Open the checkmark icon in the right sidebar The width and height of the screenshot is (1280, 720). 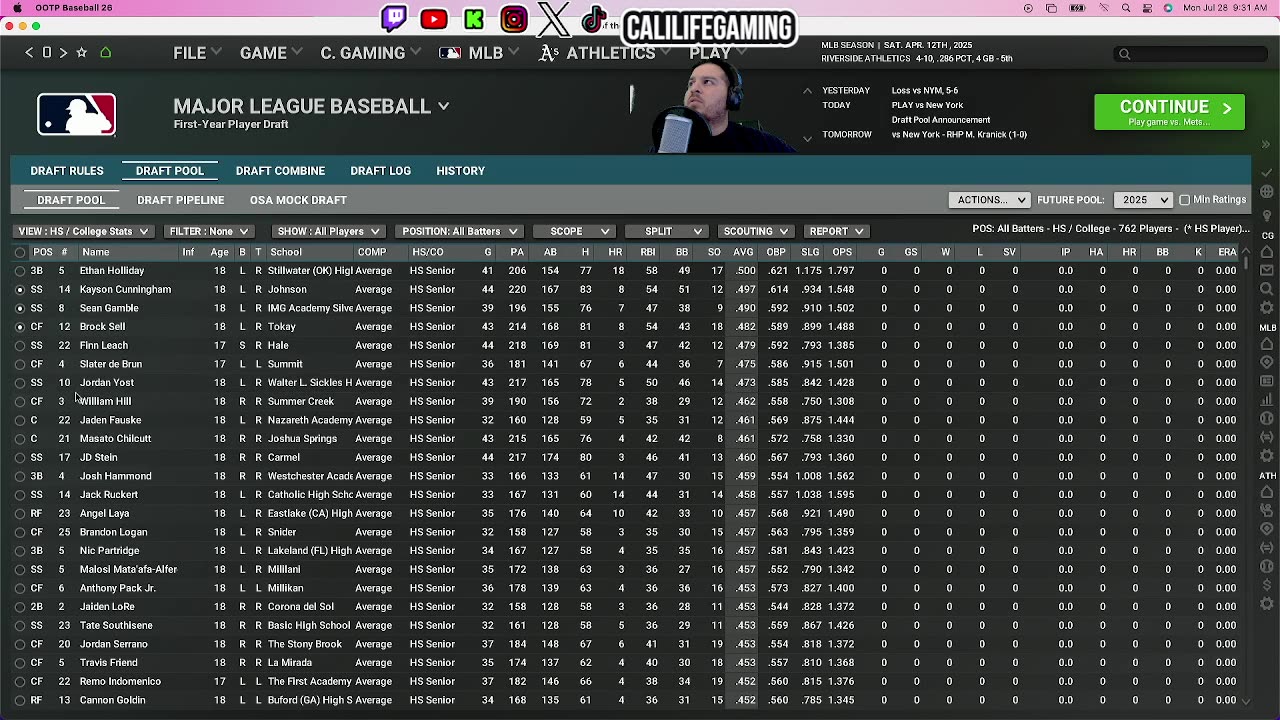point(1268,173)
